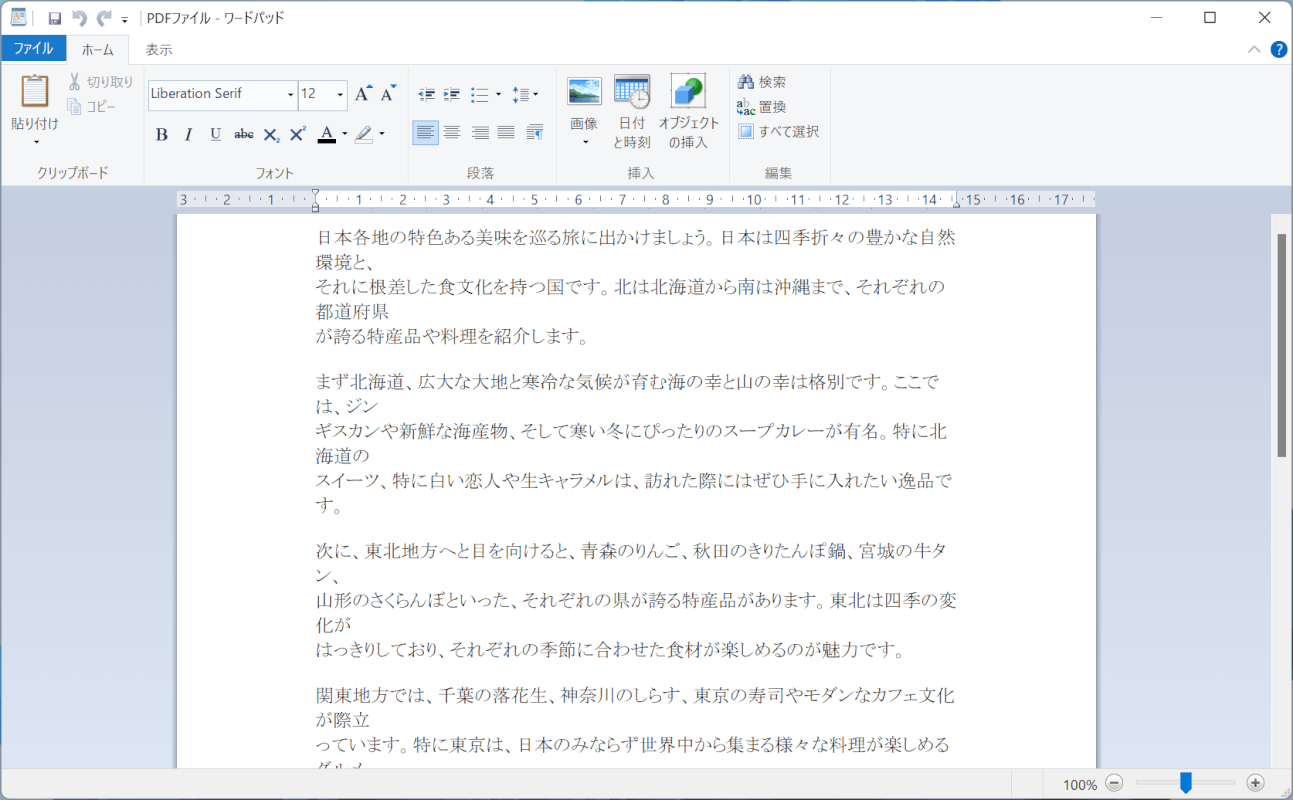Click the Decrease Indent icon
1293x800 pixels.
tap(427, 95)
